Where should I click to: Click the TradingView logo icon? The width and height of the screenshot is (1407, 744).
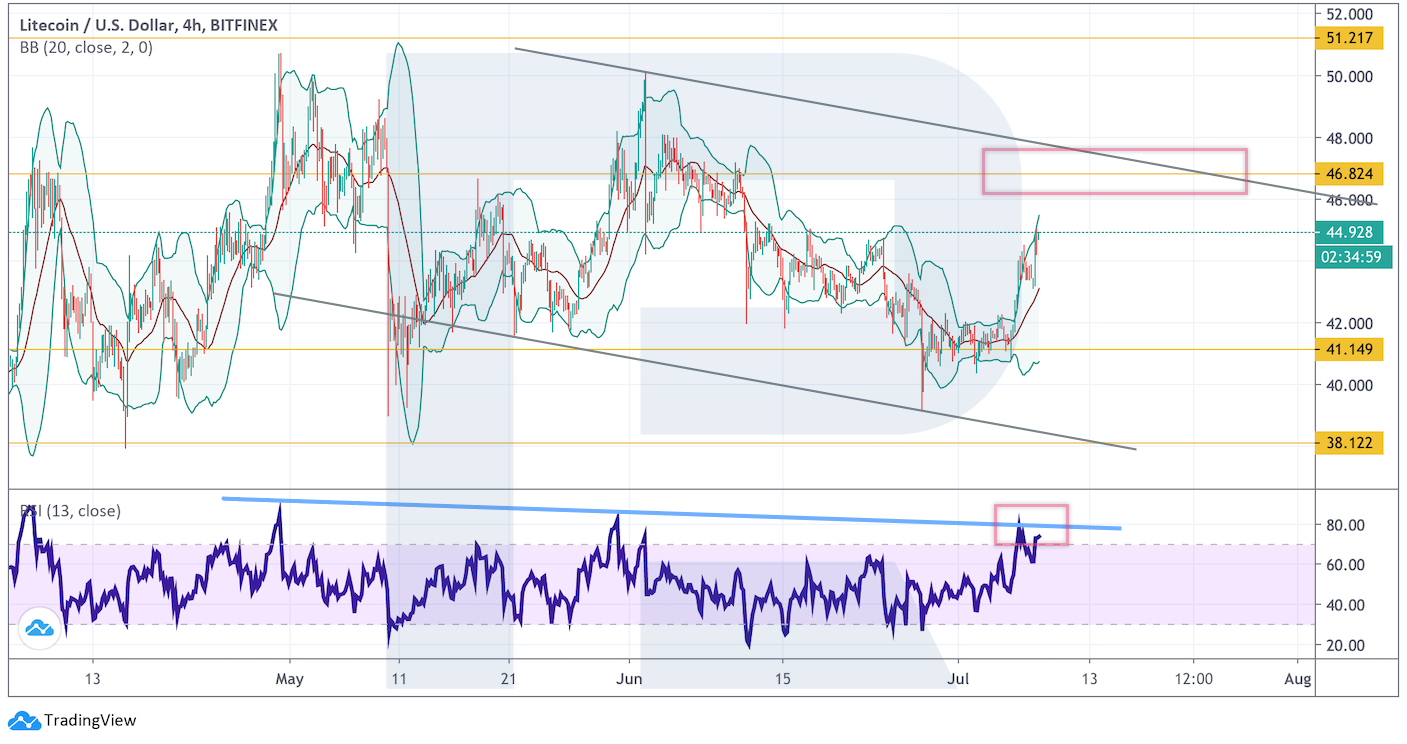tap(24, 720)
